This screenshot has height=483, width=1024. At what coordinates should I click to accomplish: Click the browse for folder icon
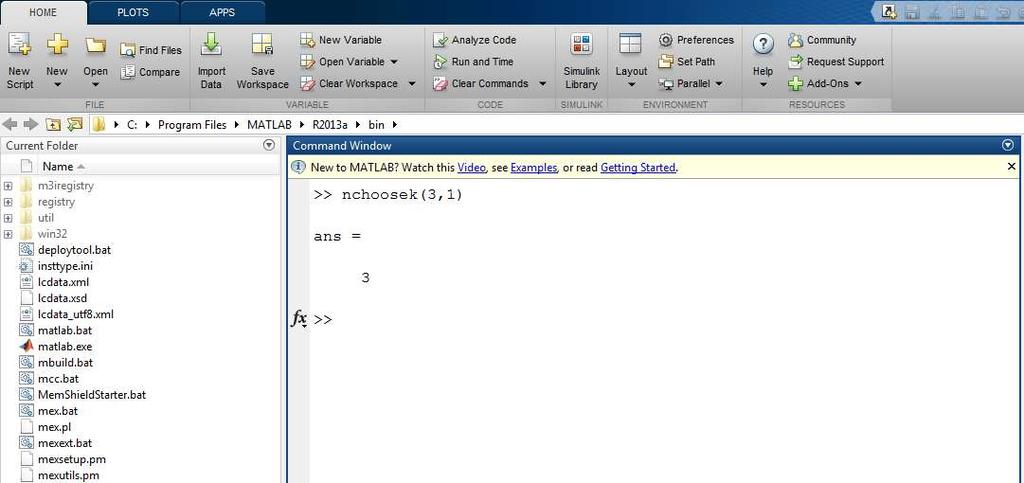(76, 124)
